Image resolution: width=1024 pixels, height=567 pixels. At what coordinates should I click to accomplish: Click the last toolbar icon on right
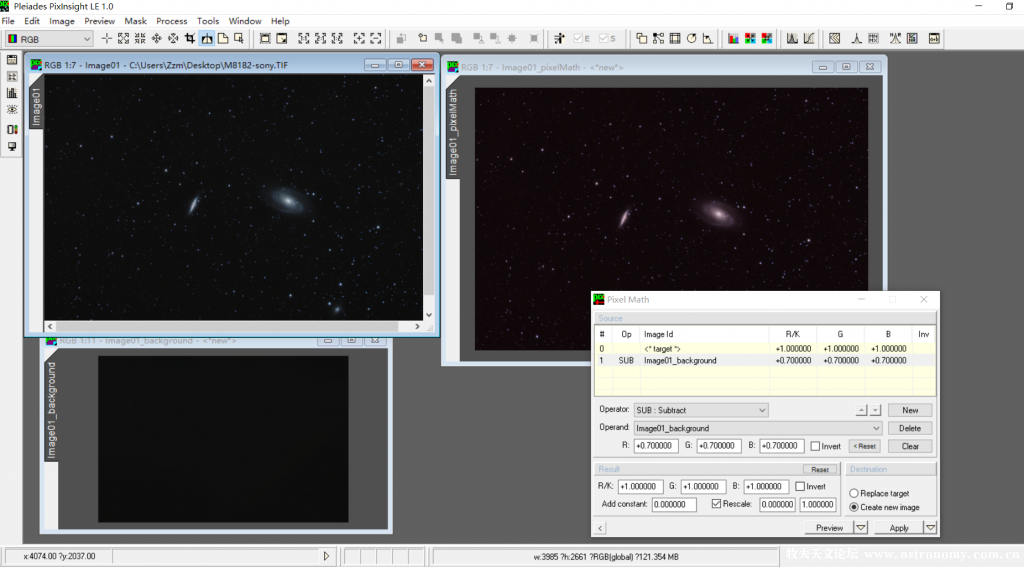pos(935,39)
